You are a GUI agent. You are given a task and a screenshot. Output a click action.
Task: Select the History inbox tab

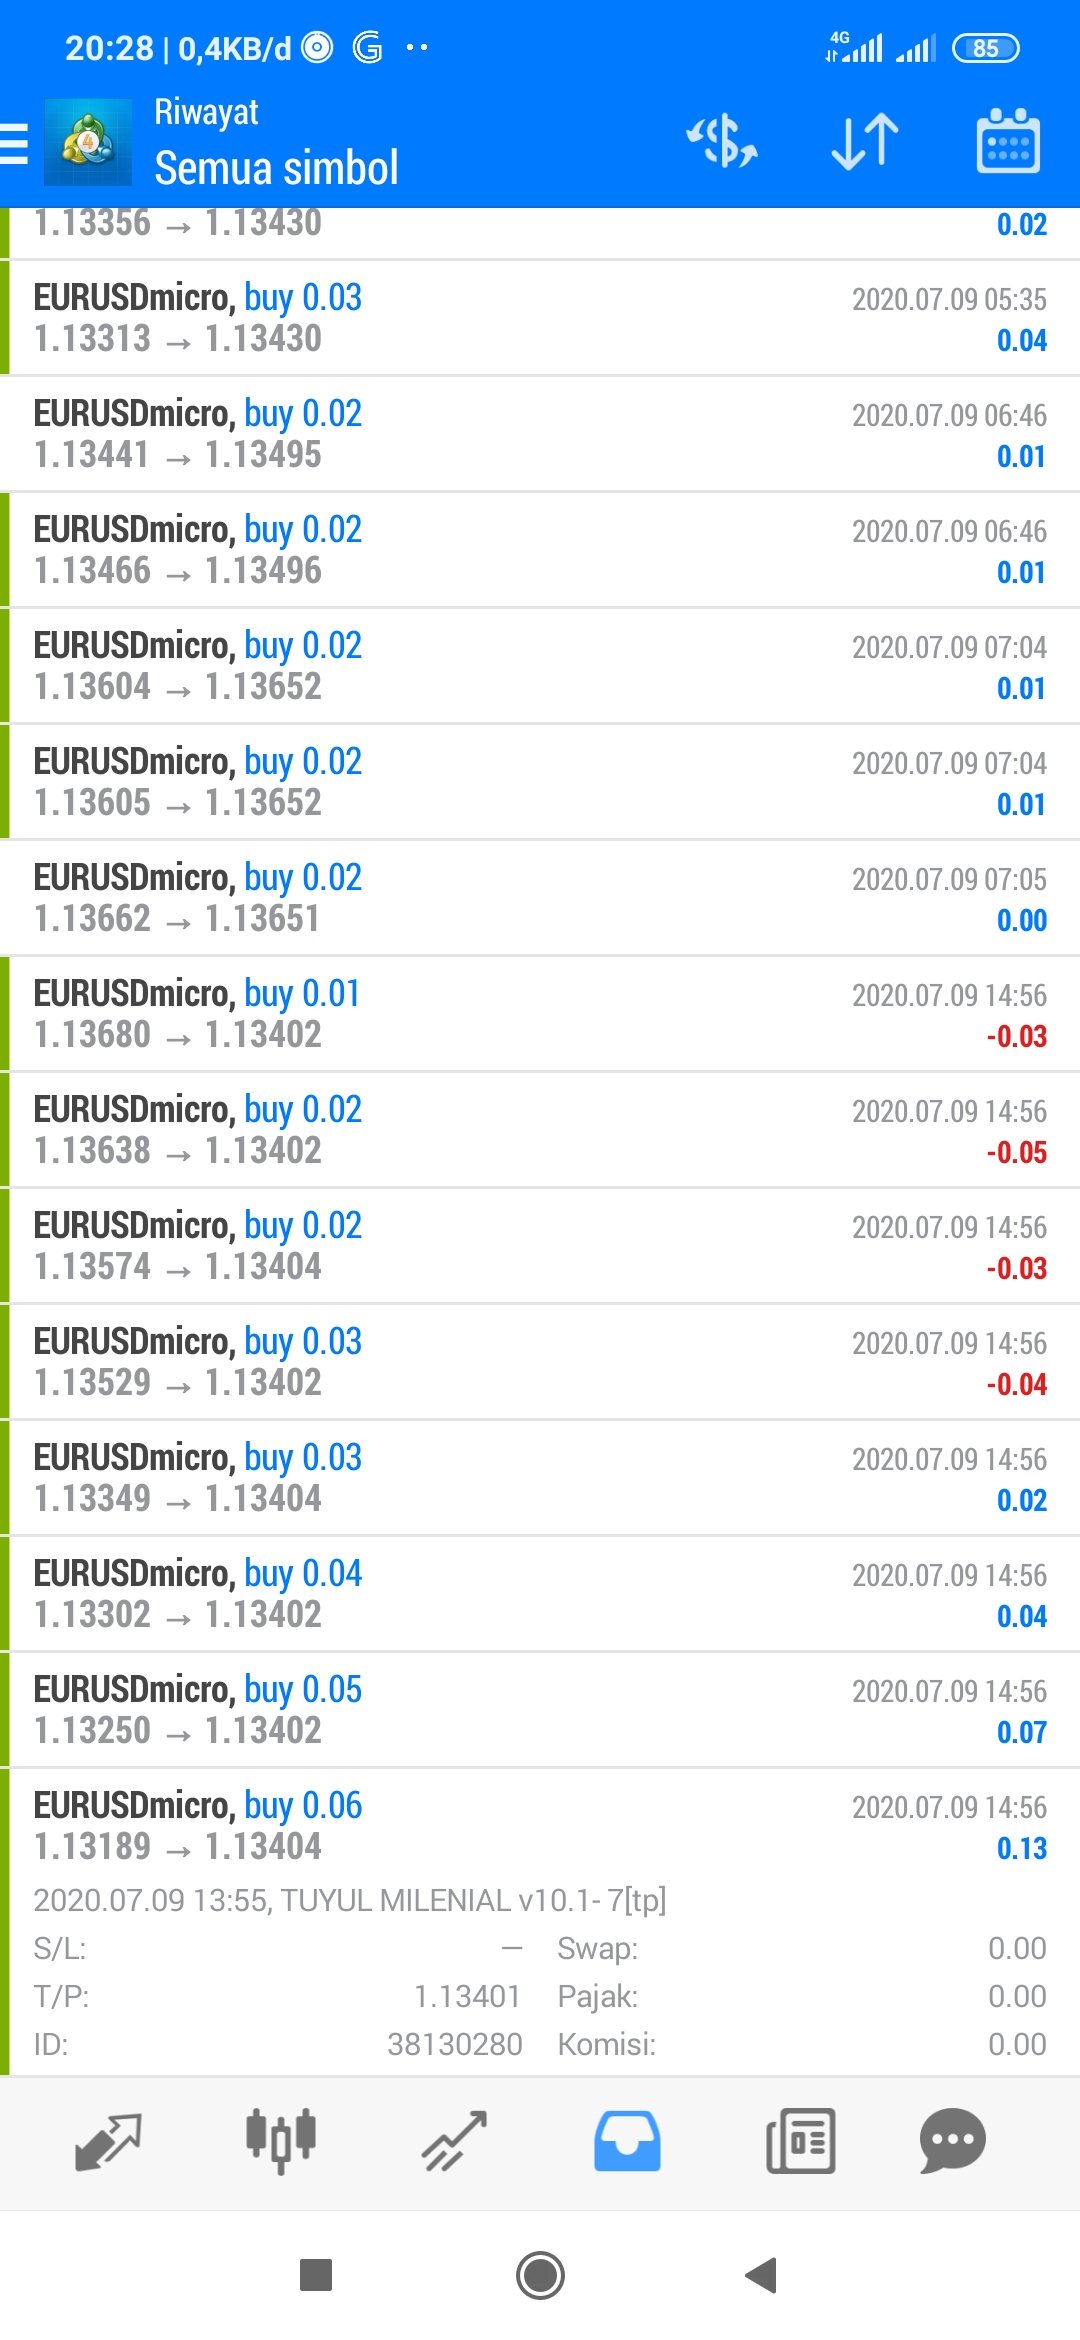click(627, 2142)
